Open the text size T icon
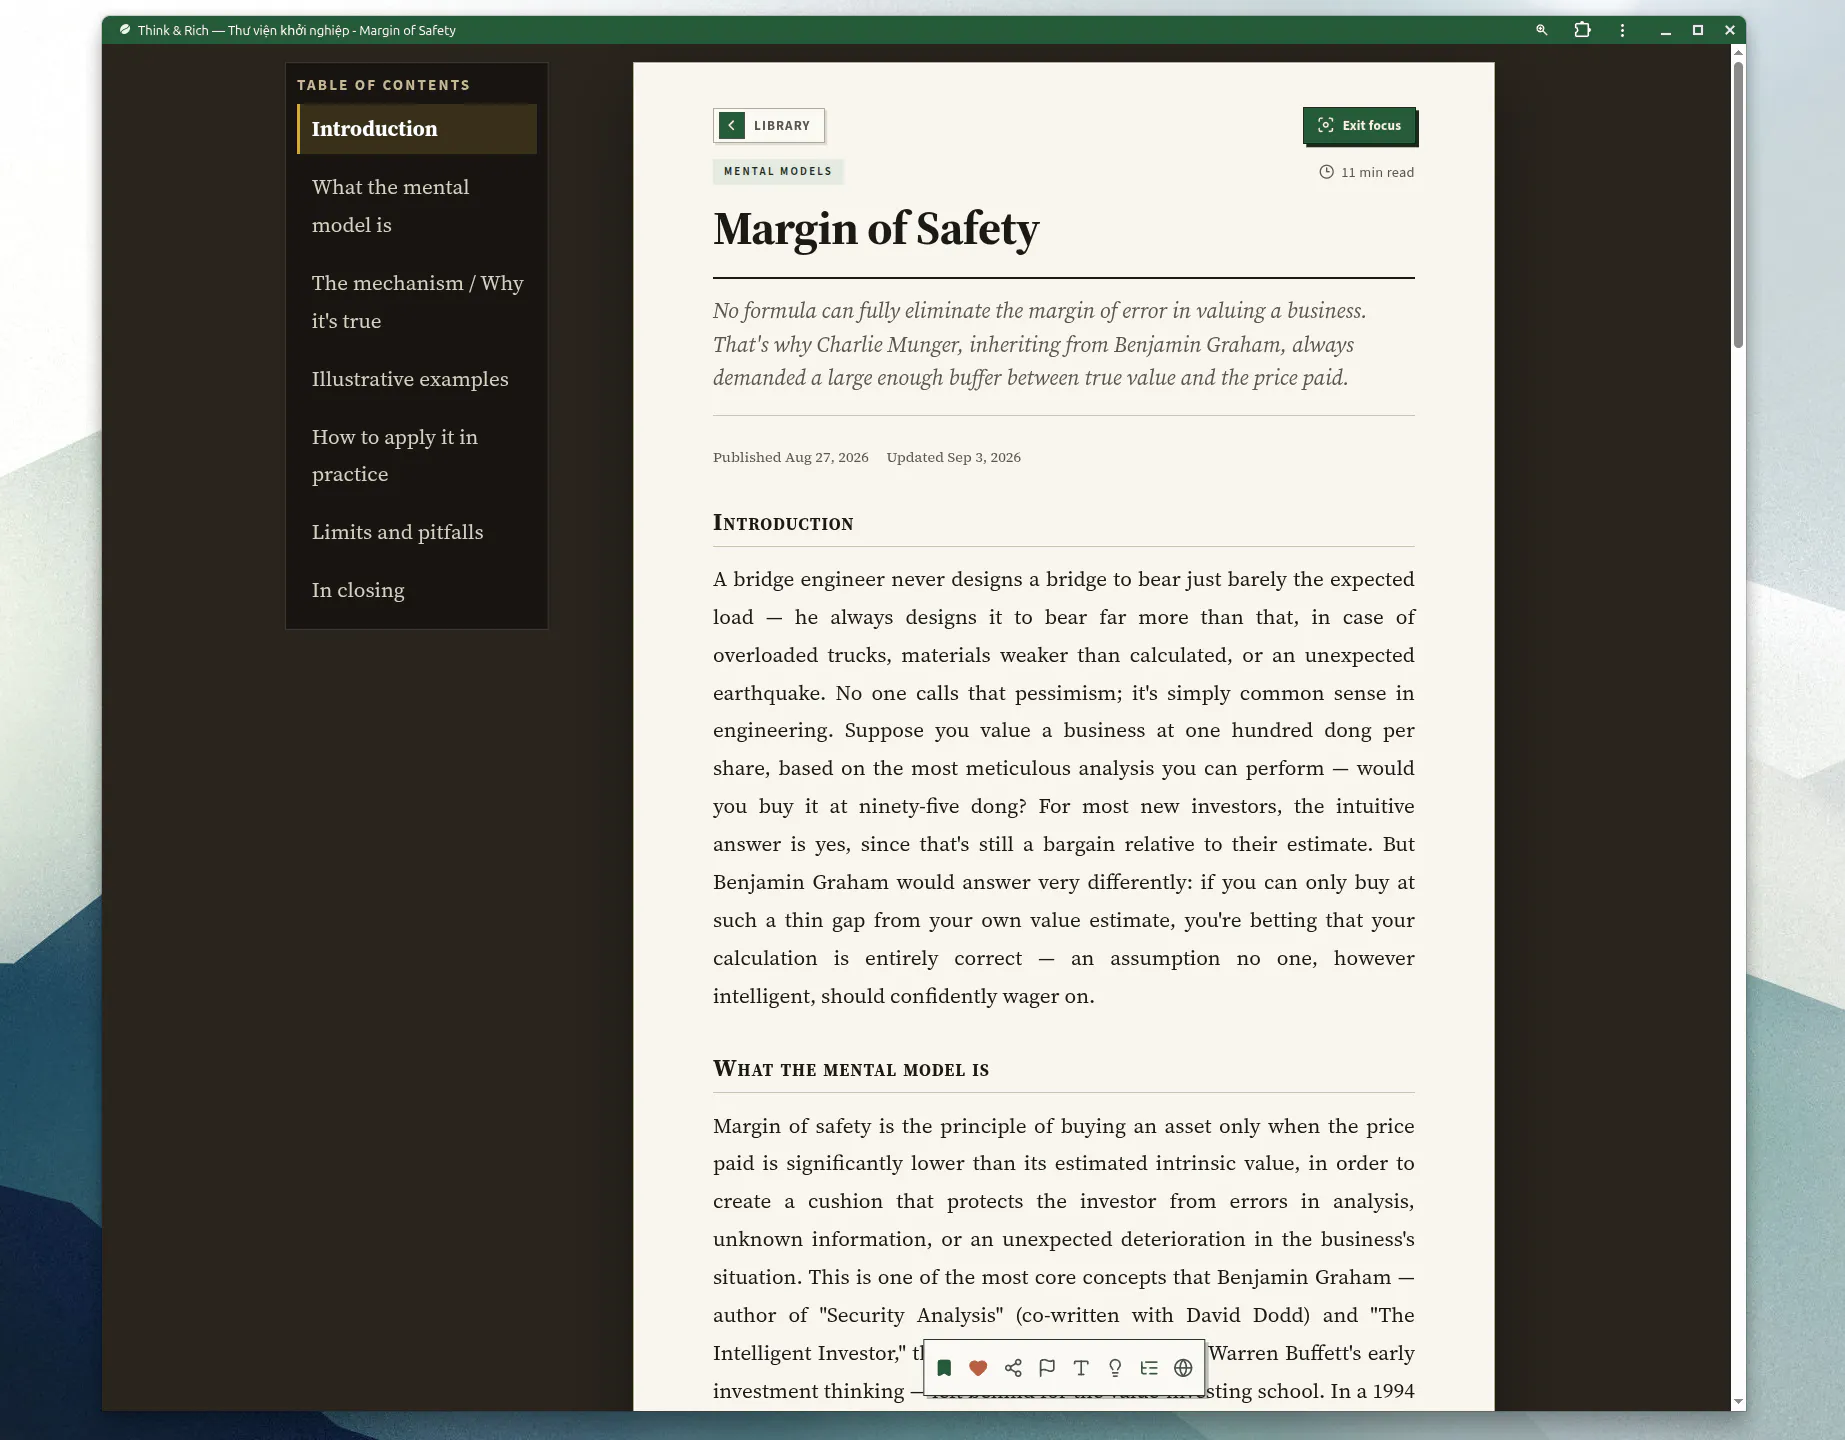 click(x=1081, y=1368)
